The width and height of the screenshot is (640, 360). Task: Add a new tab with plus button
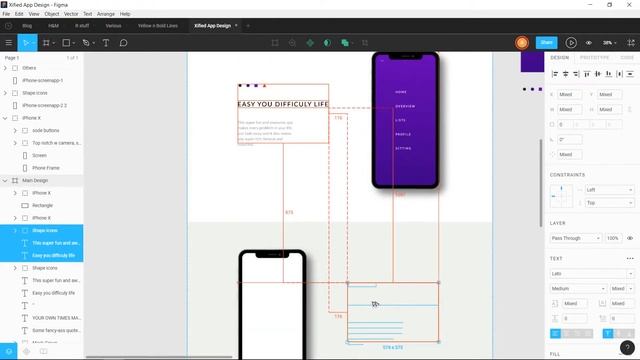[248, 26]
